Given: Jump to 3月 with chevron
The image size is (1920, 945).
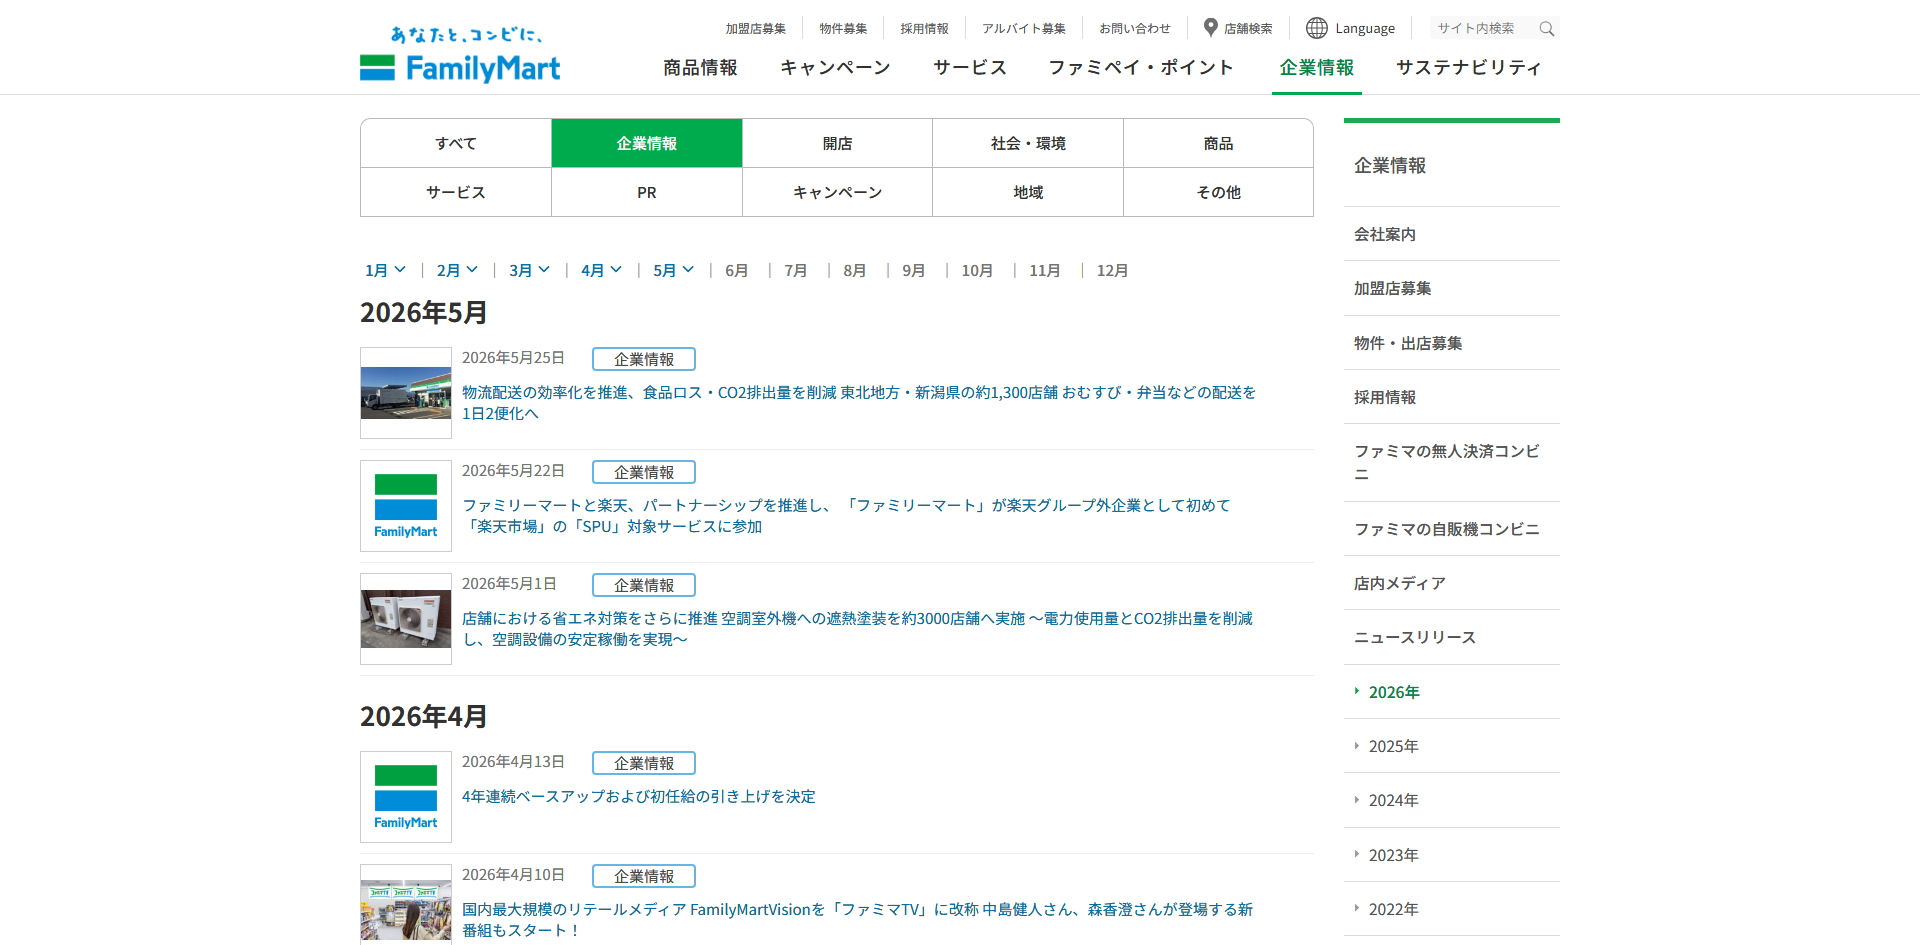Looking at the screenshot, I should [x=529, y=270].
